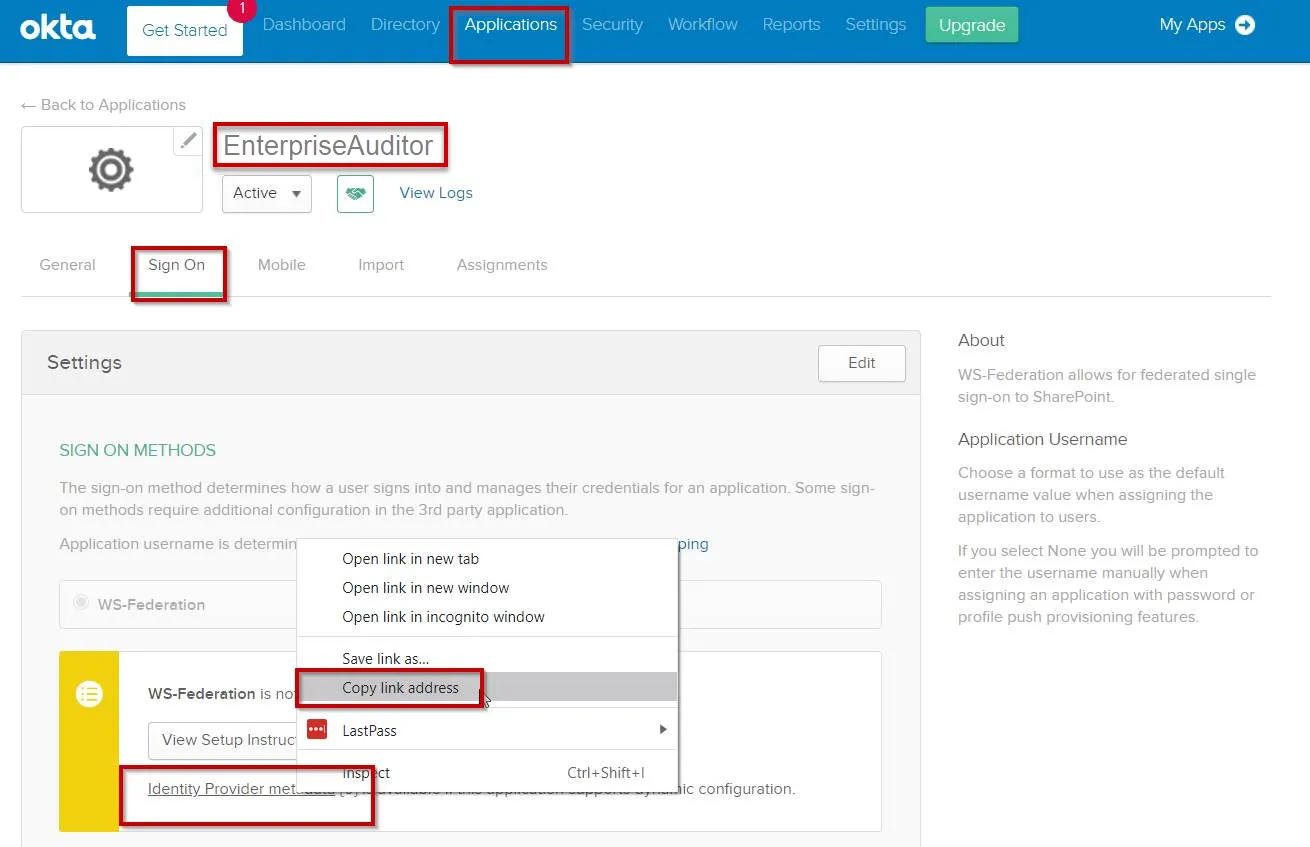Switch to the Sign On tab

pyautogui.click(x=177, y=265)
